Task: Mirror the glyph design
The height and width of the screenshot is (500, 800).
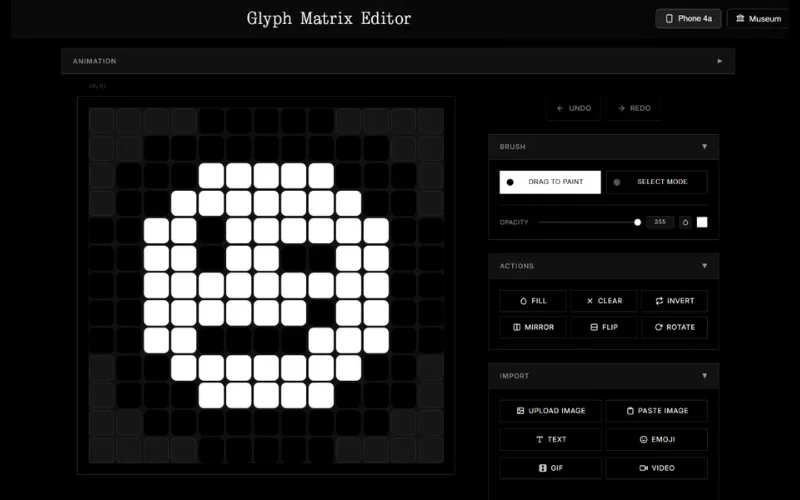Action: point(532,327)
